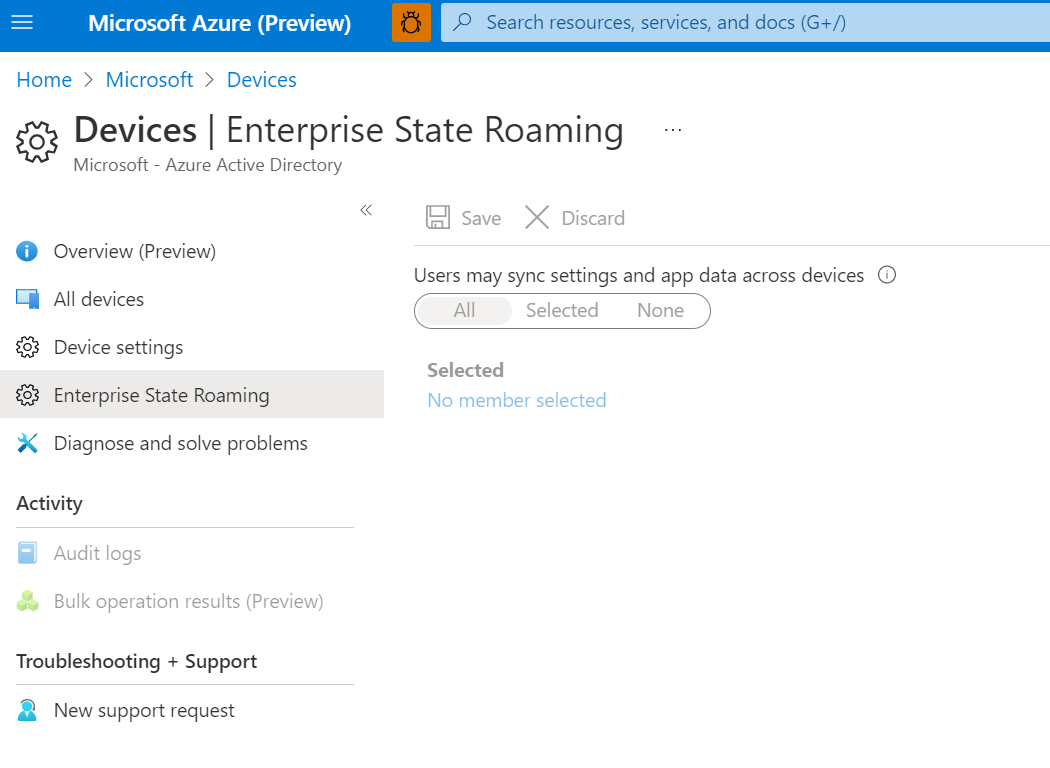Click the Diagnose and solve problems wrench icon
Viewport: 1050px width, 768px height.
[26, 443]
